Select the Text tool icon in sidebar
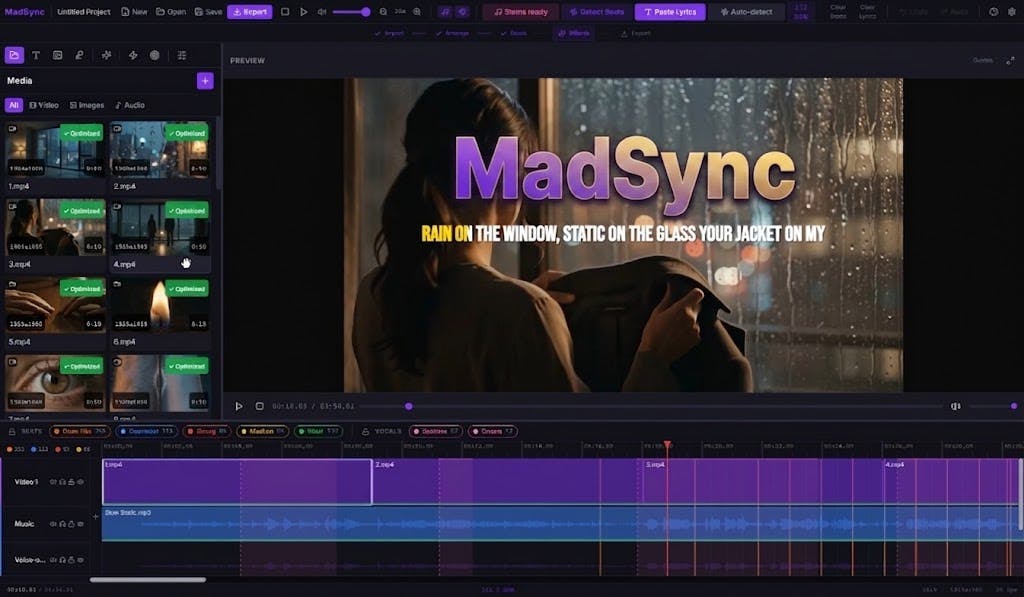Screen dimensions: 1024x597 36,55
